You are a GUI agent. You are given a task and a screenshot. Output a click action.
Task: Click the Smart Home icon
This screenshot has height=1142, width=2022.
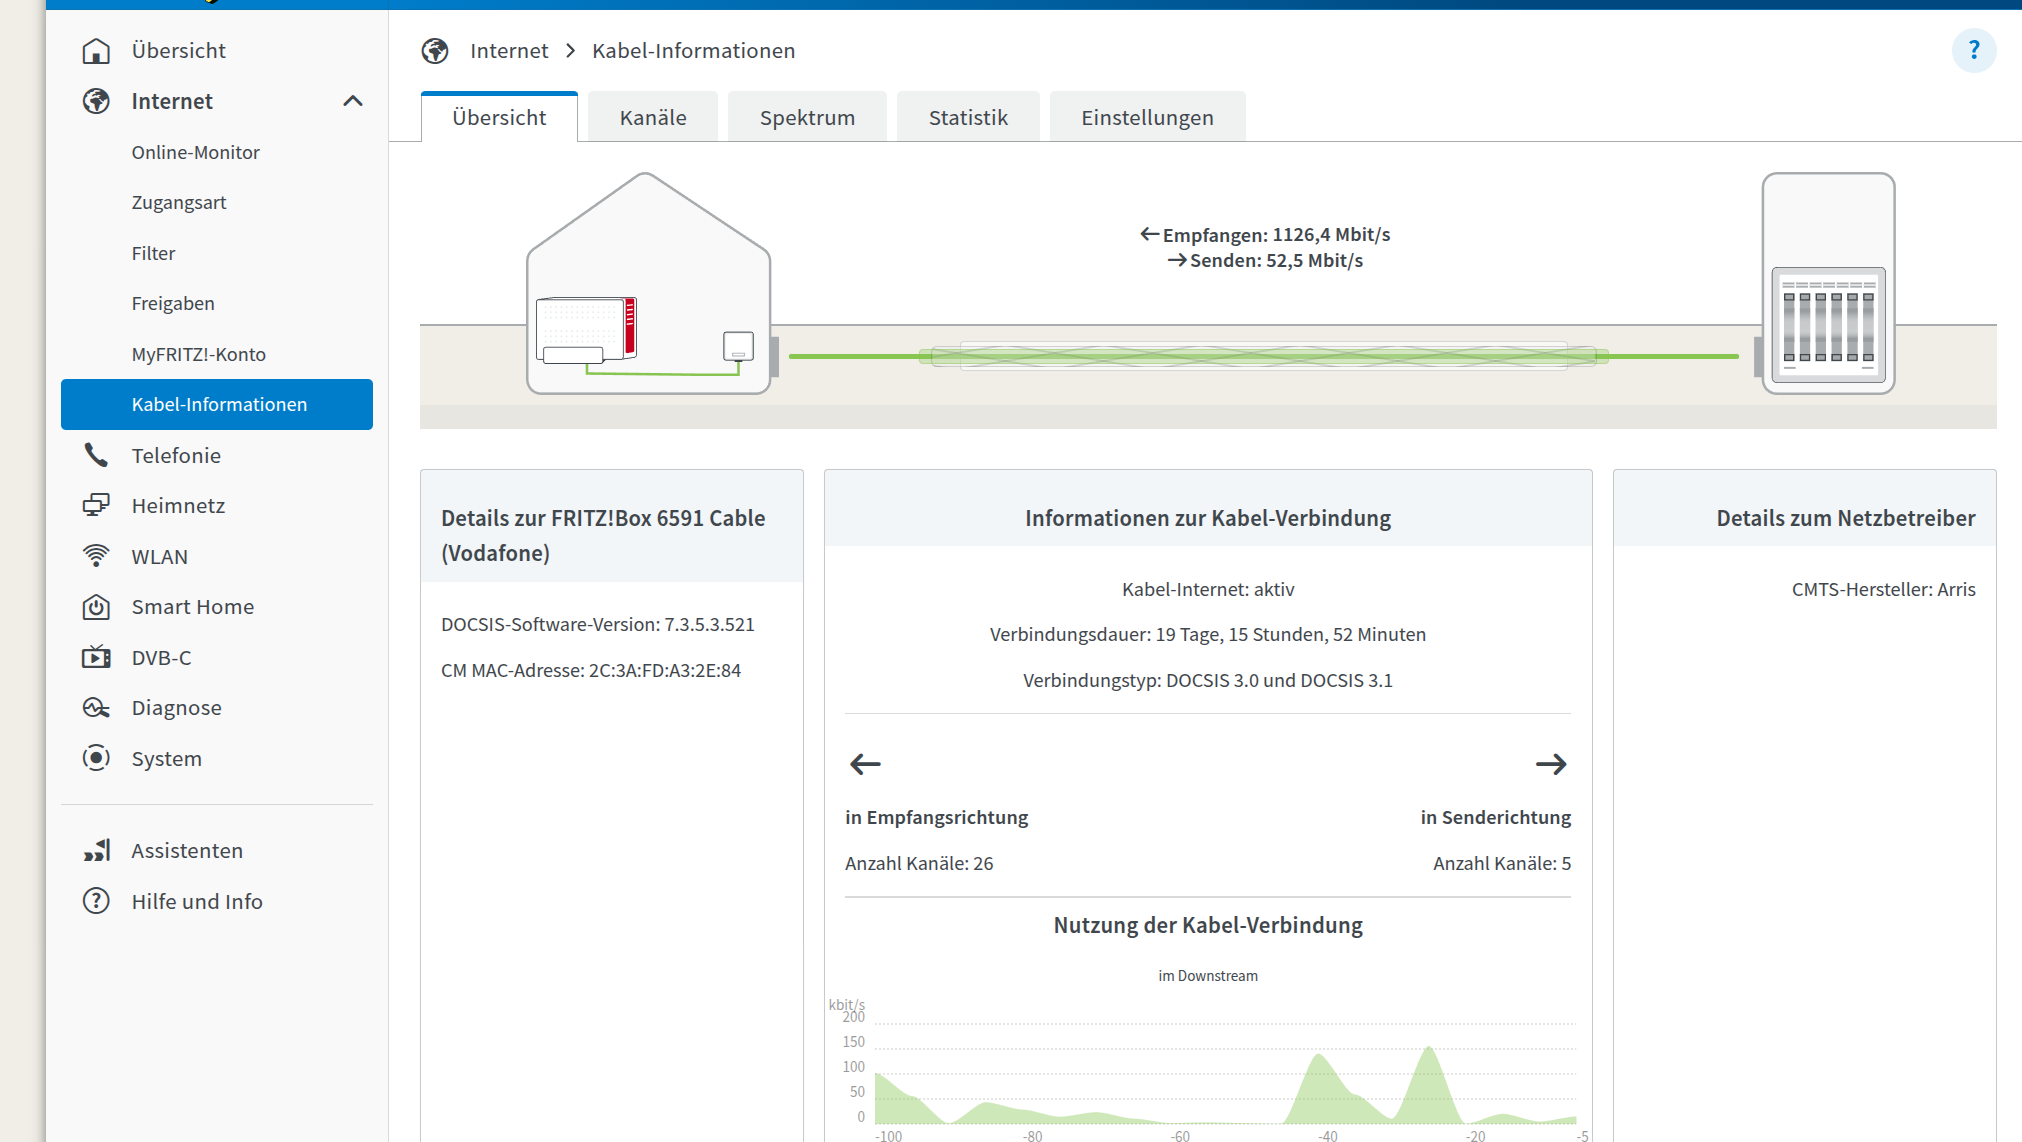pyautogui.click(x=96, y=607)
